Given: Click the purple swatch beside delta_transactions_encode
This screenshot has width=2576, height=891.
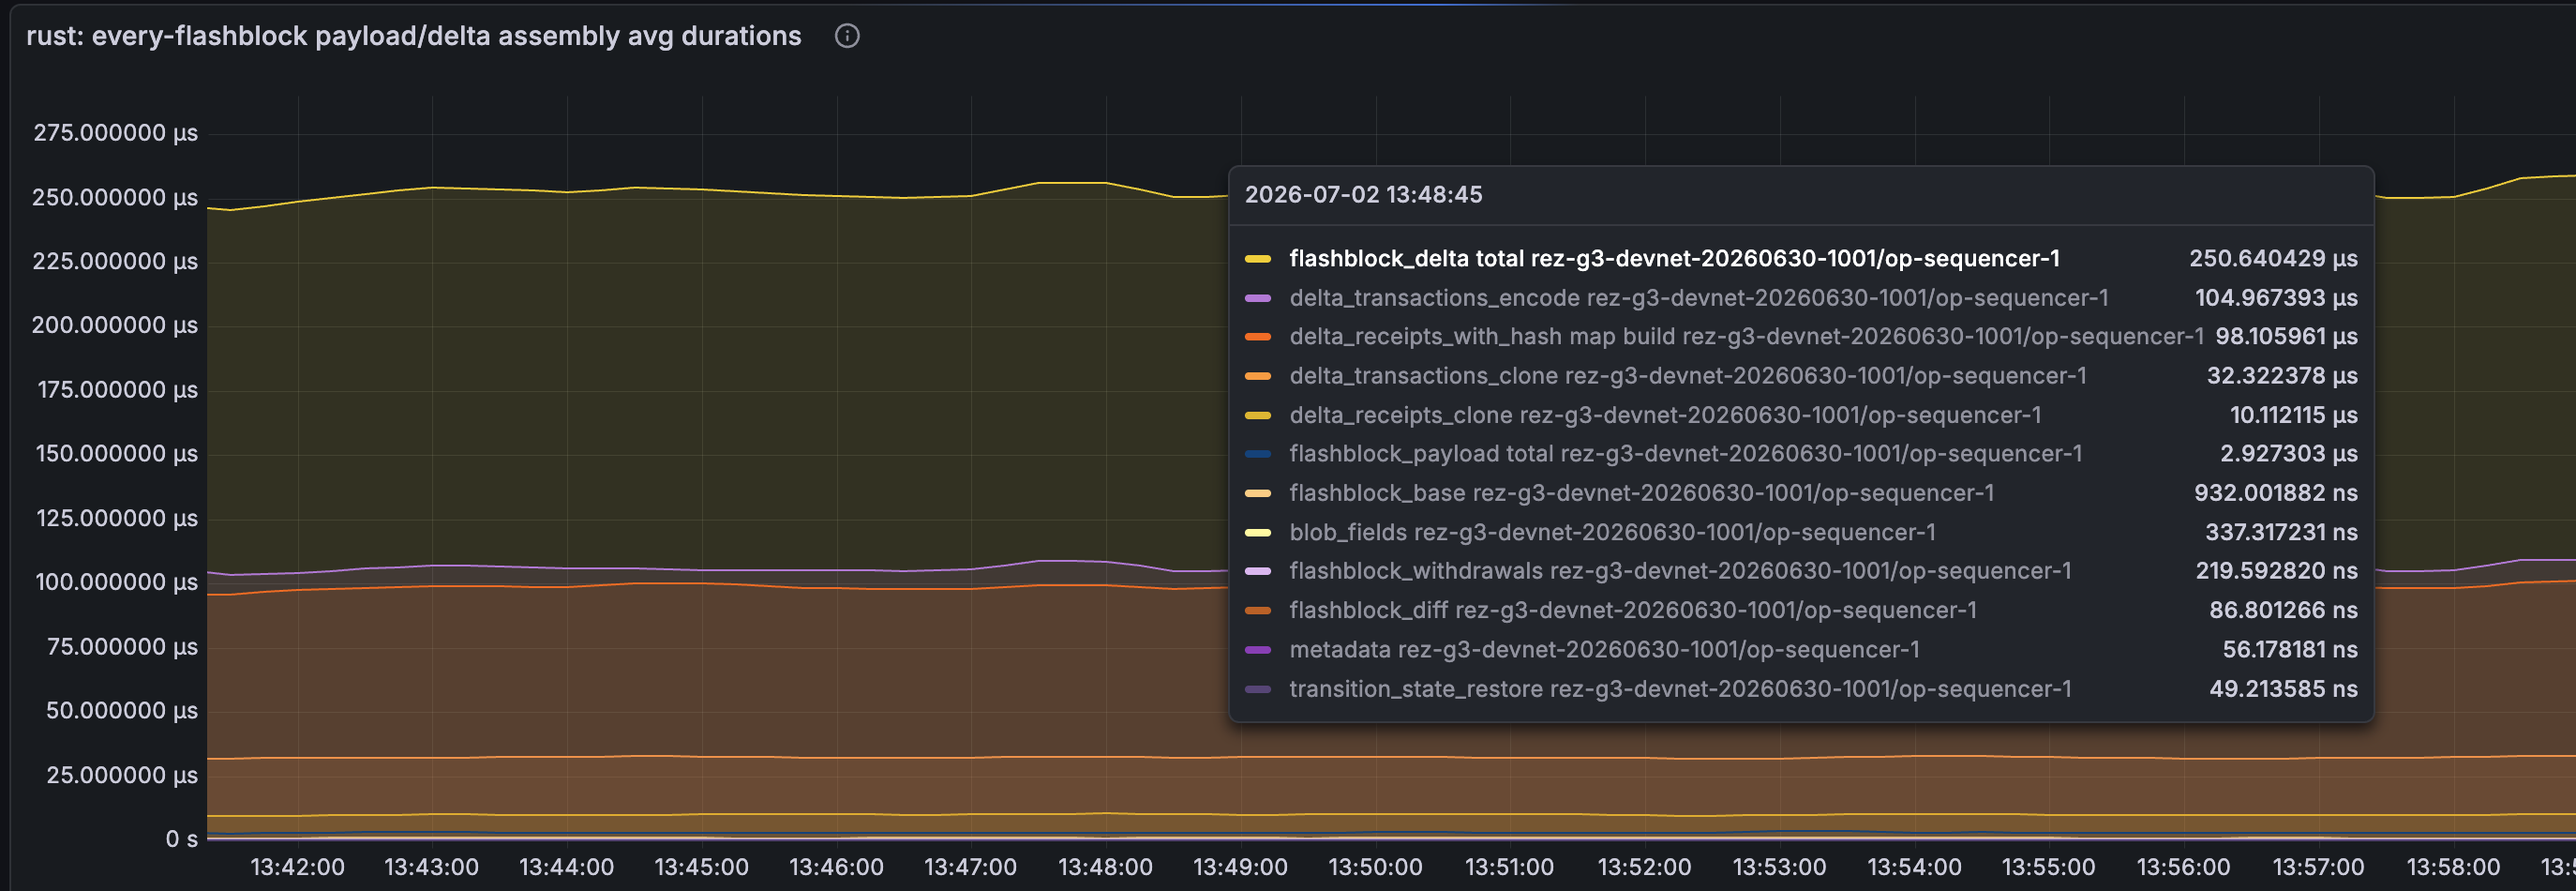Looking at the screenshot, I should tap(1257, 298).
